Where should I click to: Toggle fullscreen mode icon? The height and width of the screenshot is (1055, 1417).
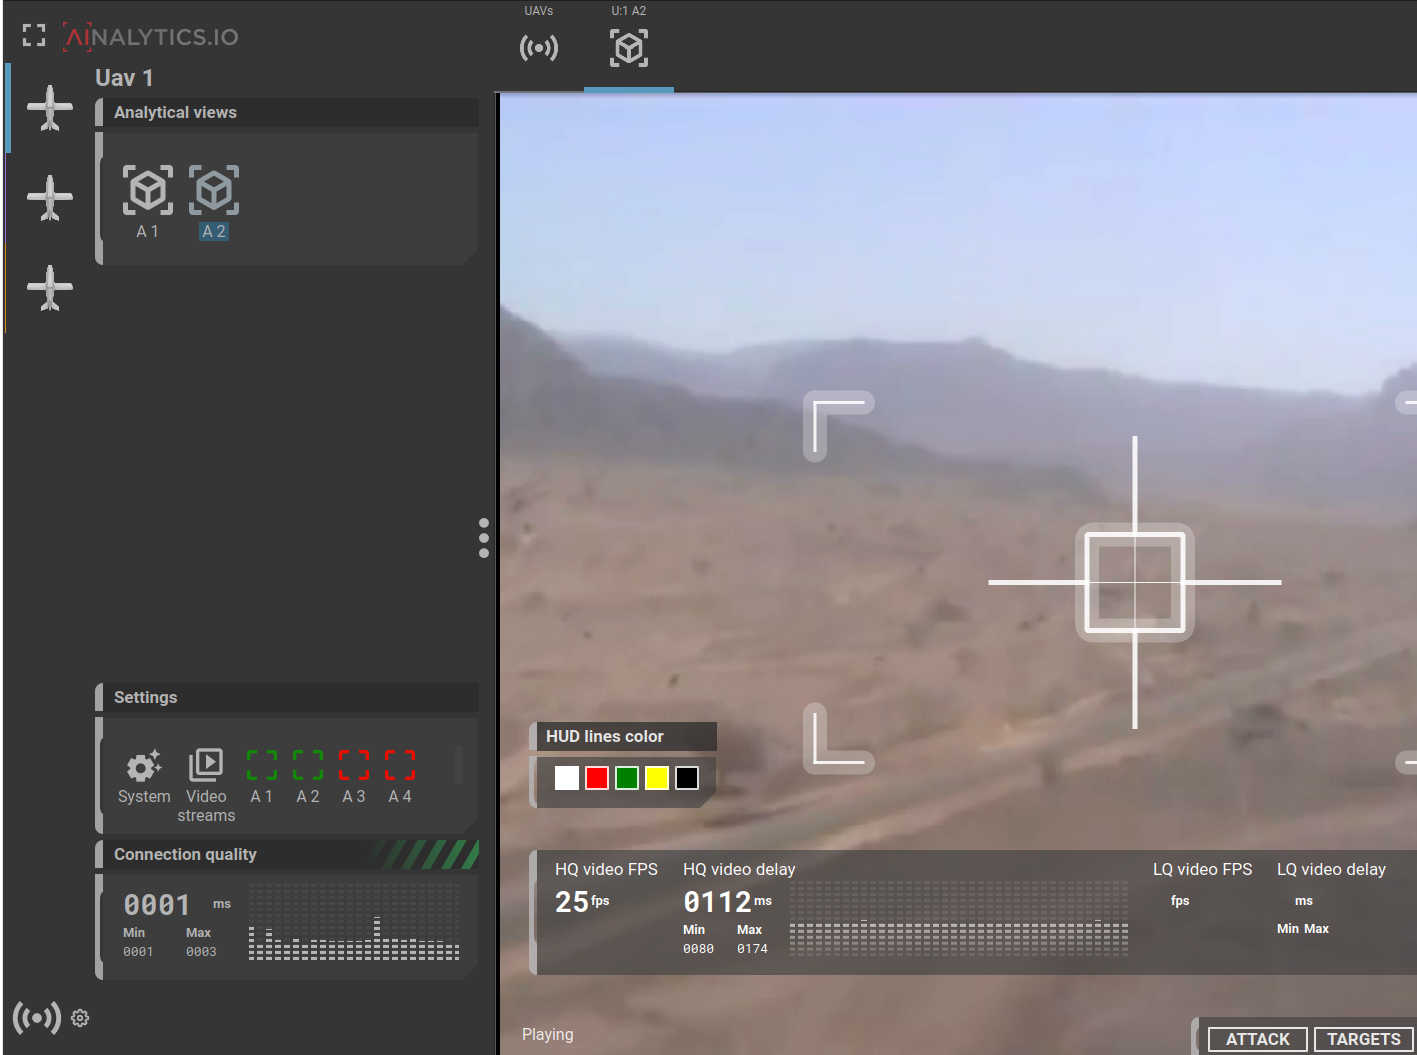click(x=34, y=36)
